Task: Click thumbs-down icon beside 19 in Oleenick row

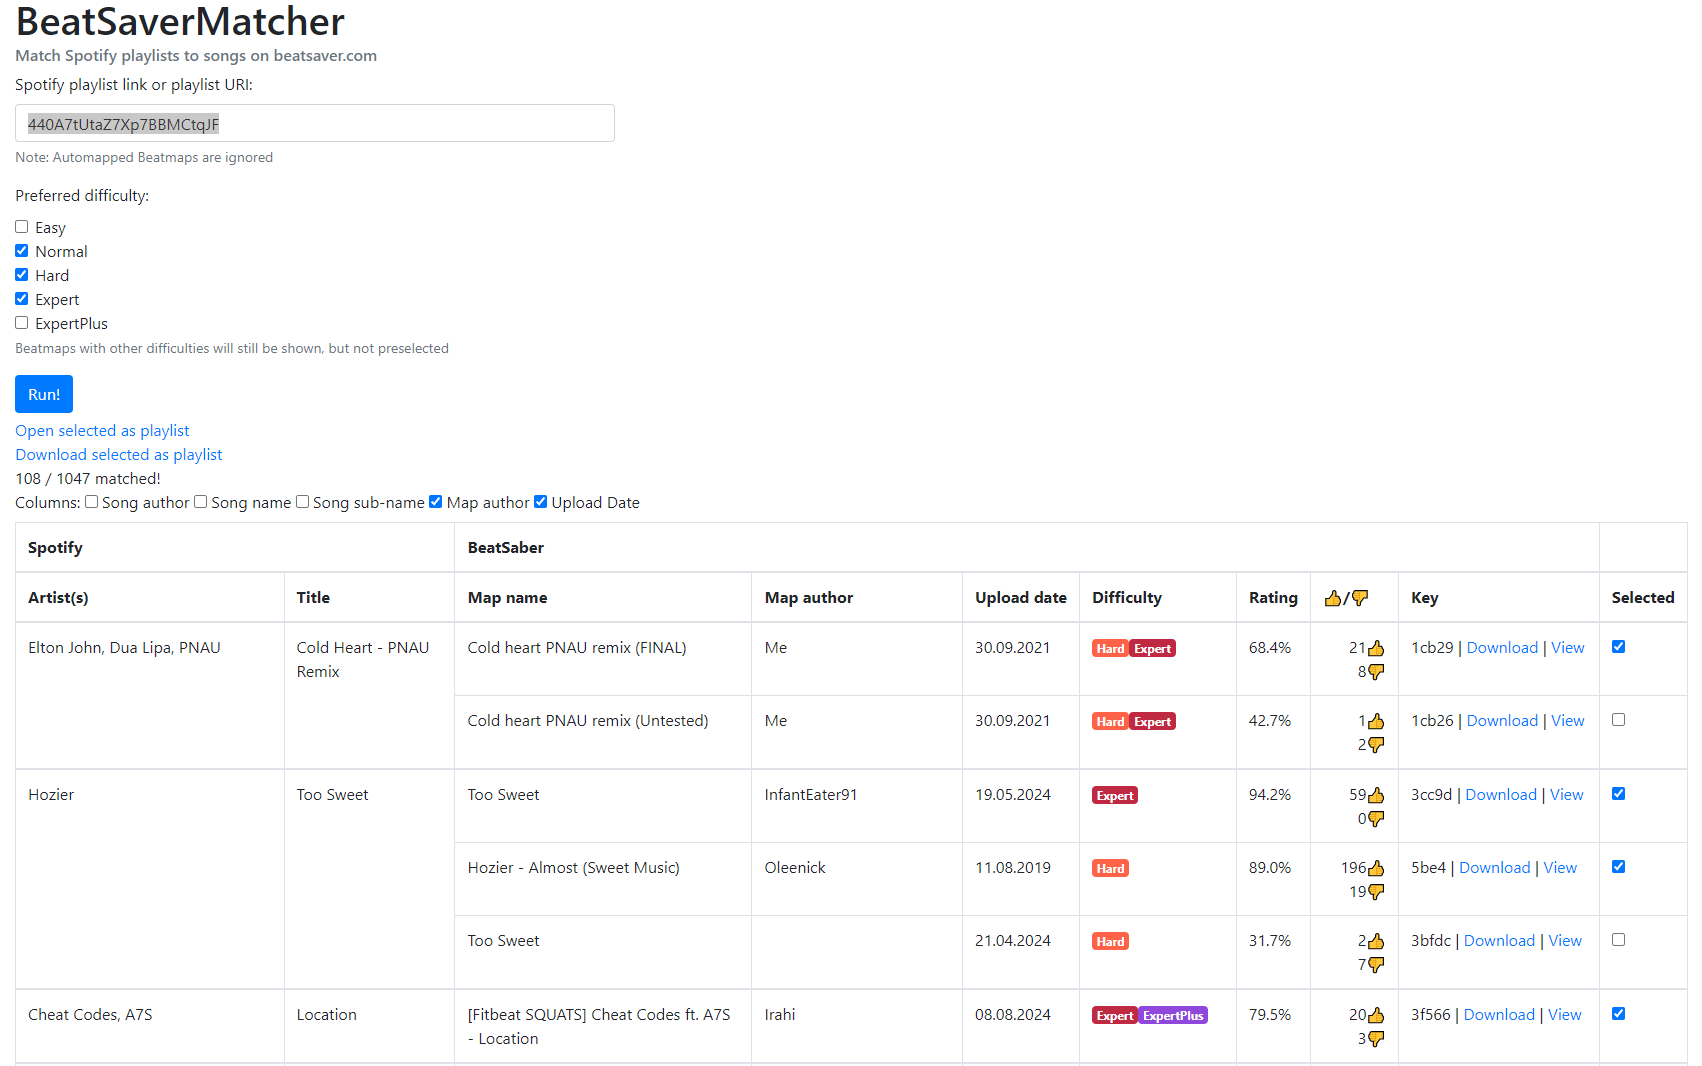Action: pyautogui.click(x=1376, y=892)
